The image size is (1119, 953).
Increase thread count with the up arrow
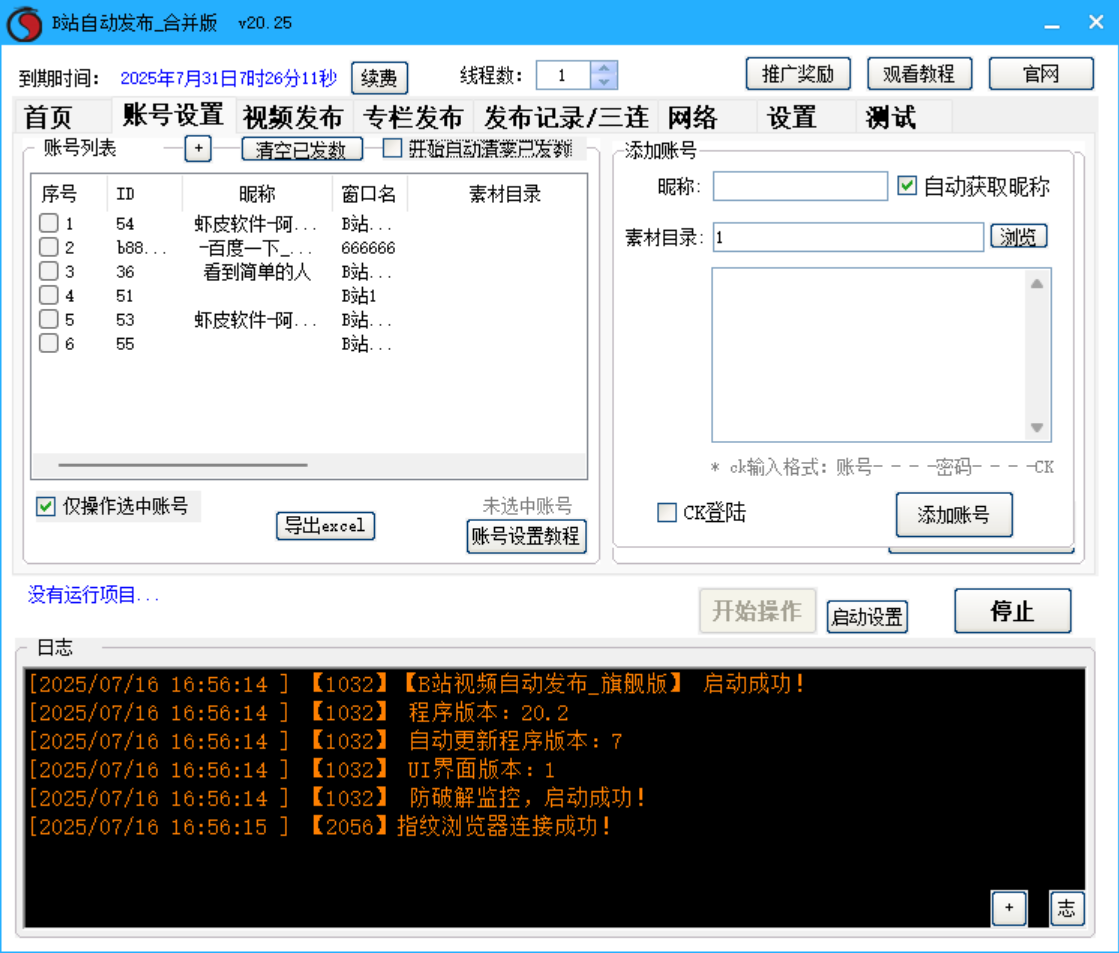[604, 68]
